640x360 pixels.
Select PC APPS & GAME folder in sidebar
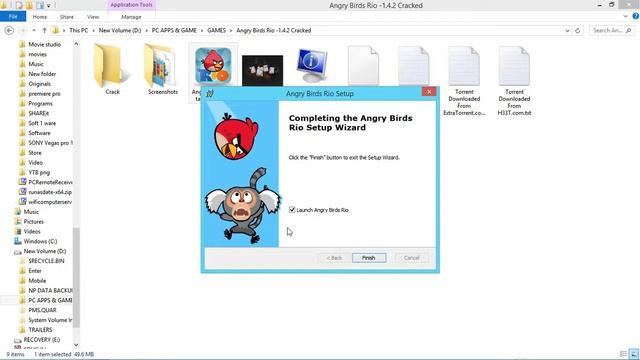click(50, 300)
